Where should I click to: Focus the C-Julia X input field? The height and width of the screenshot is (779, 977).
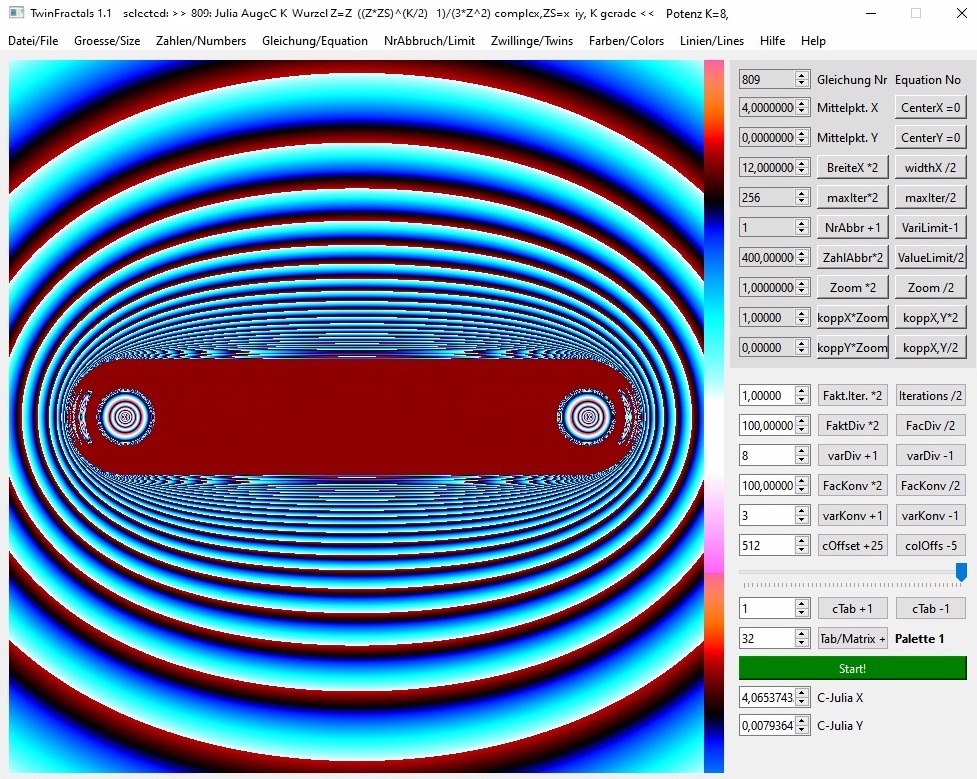774,697
